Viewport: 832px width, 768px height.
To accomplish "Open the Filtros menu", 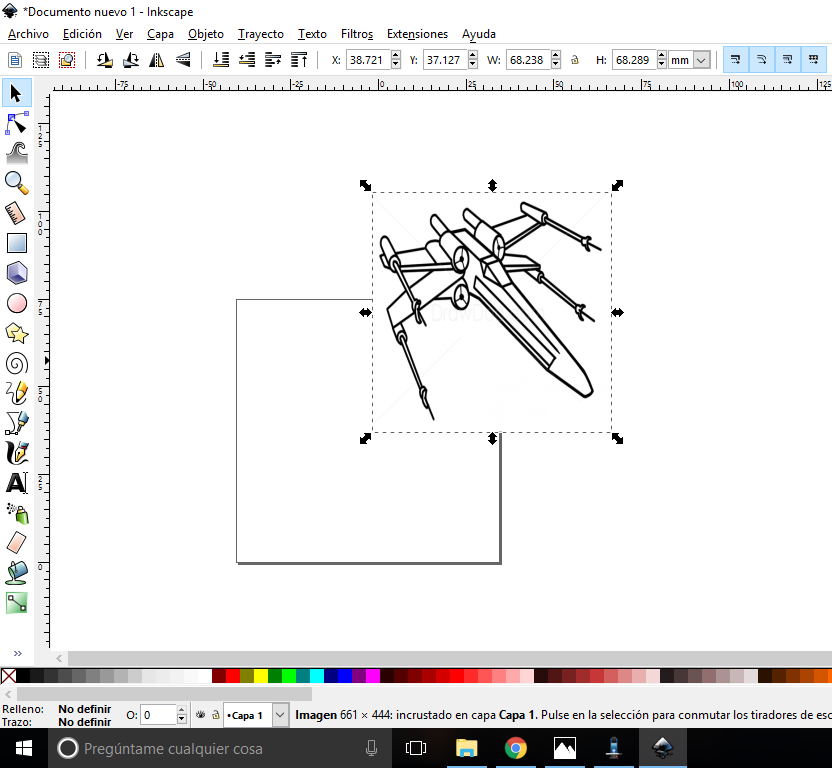I will click(x=357, y=34).
